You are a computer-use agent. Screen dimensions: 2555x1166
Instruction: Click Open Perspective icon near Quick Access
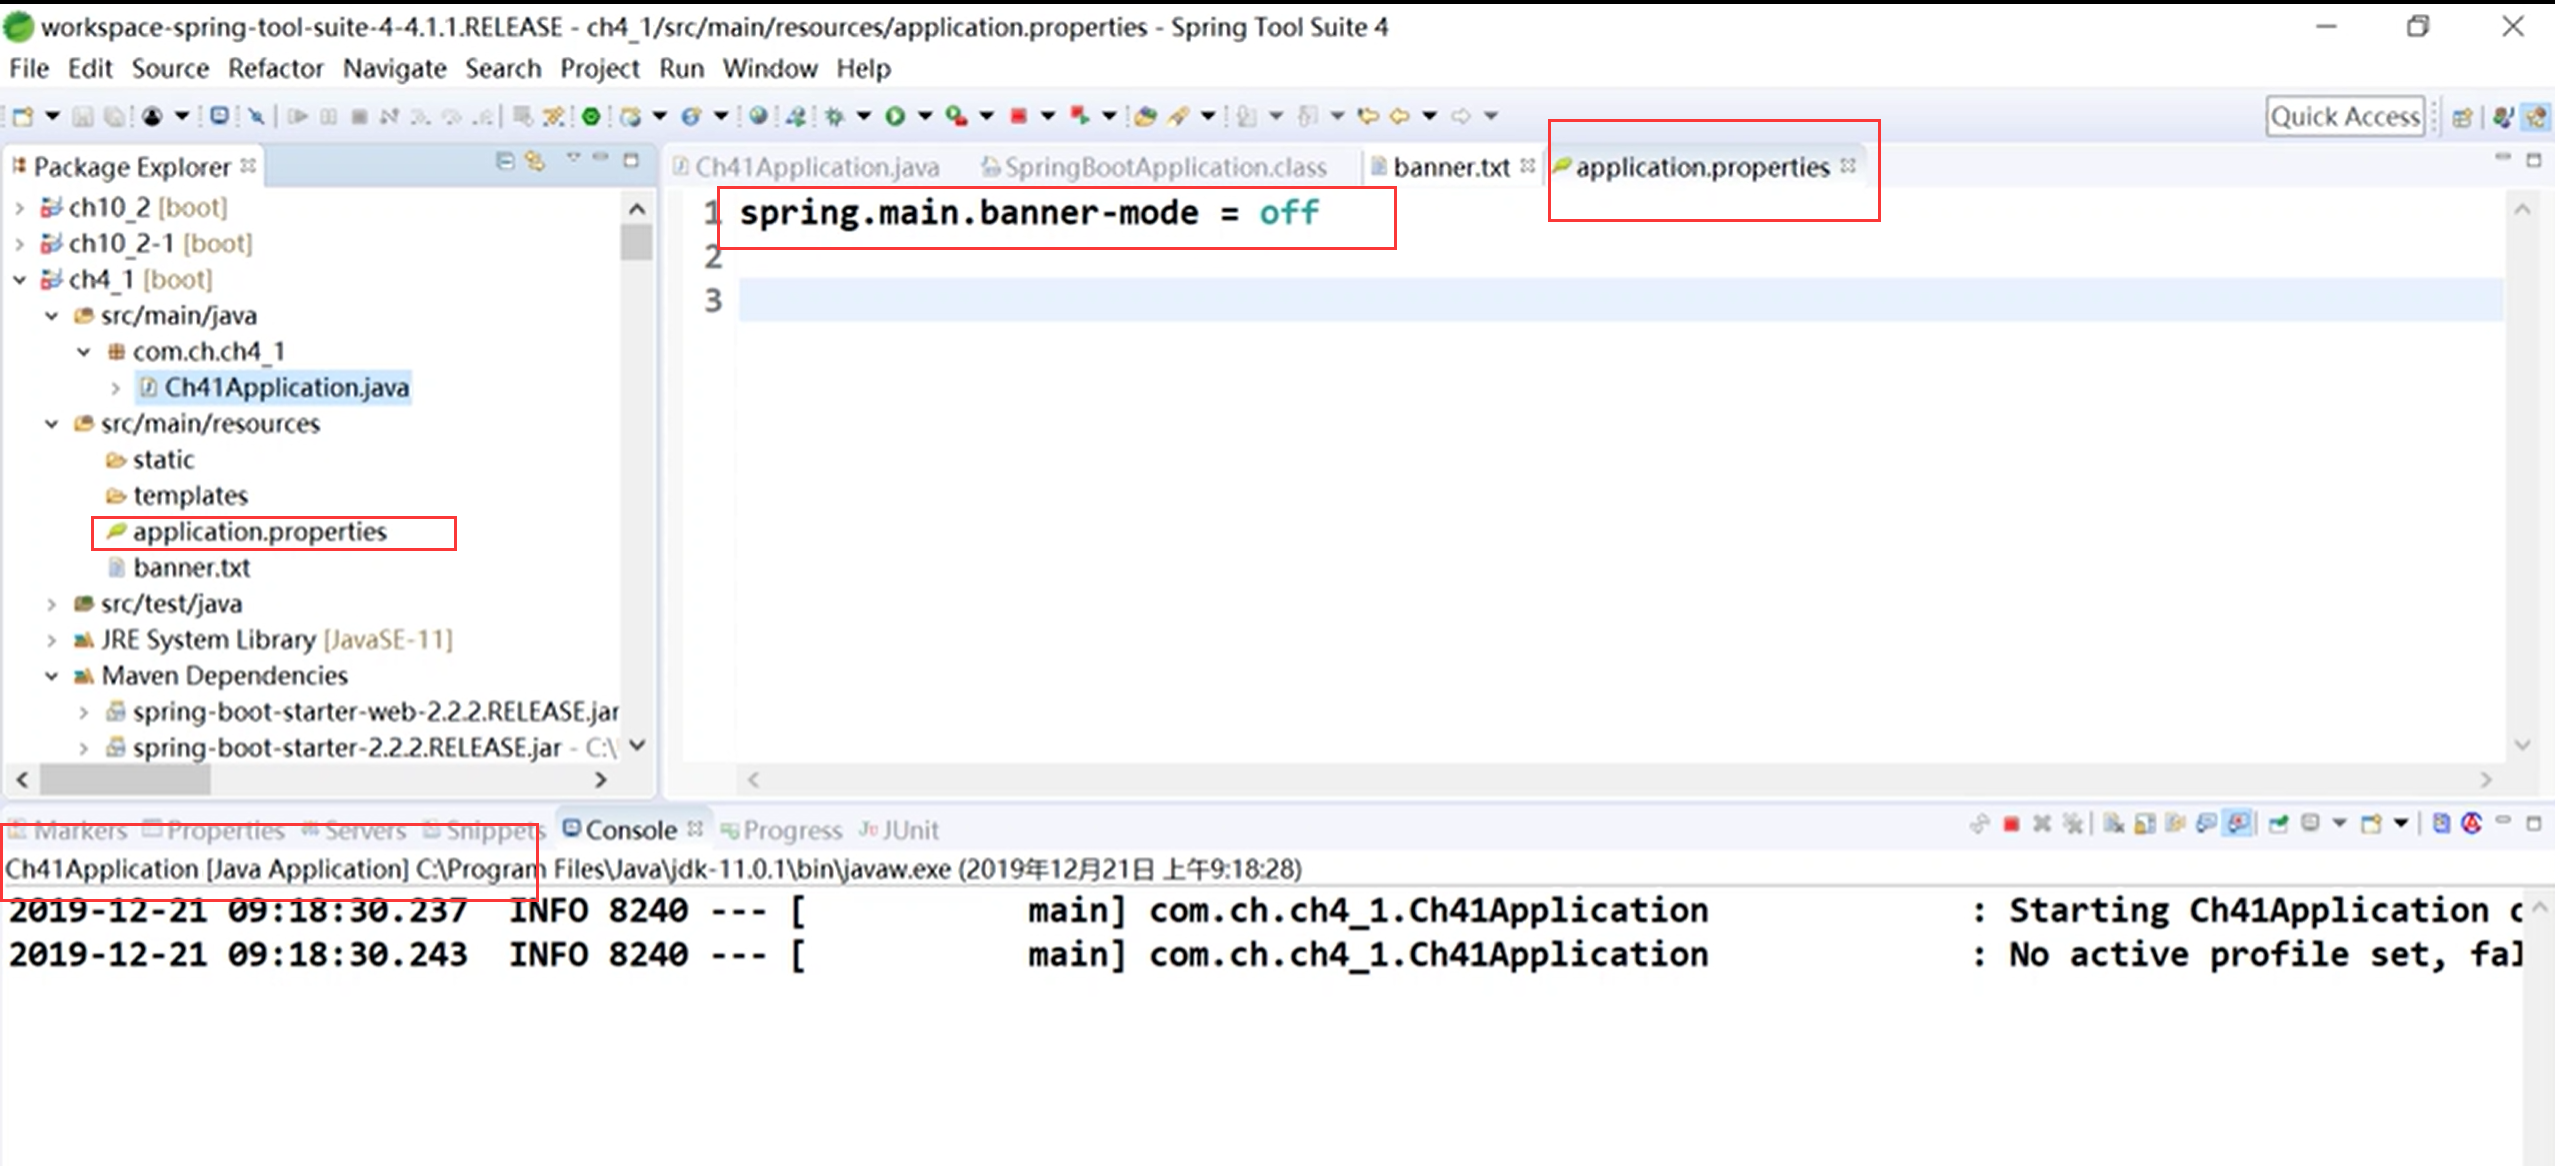2463,117
